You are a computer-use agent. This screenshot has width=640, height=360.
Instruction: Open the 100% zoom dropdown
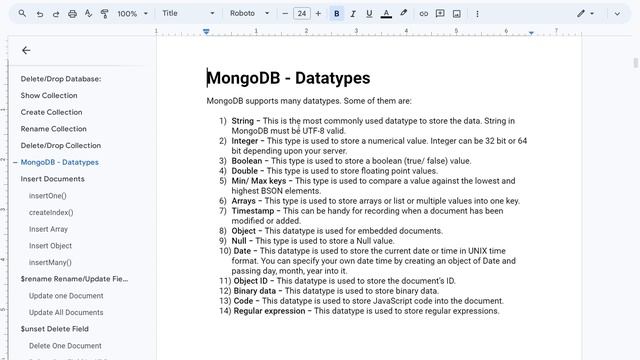pos(132,13)
